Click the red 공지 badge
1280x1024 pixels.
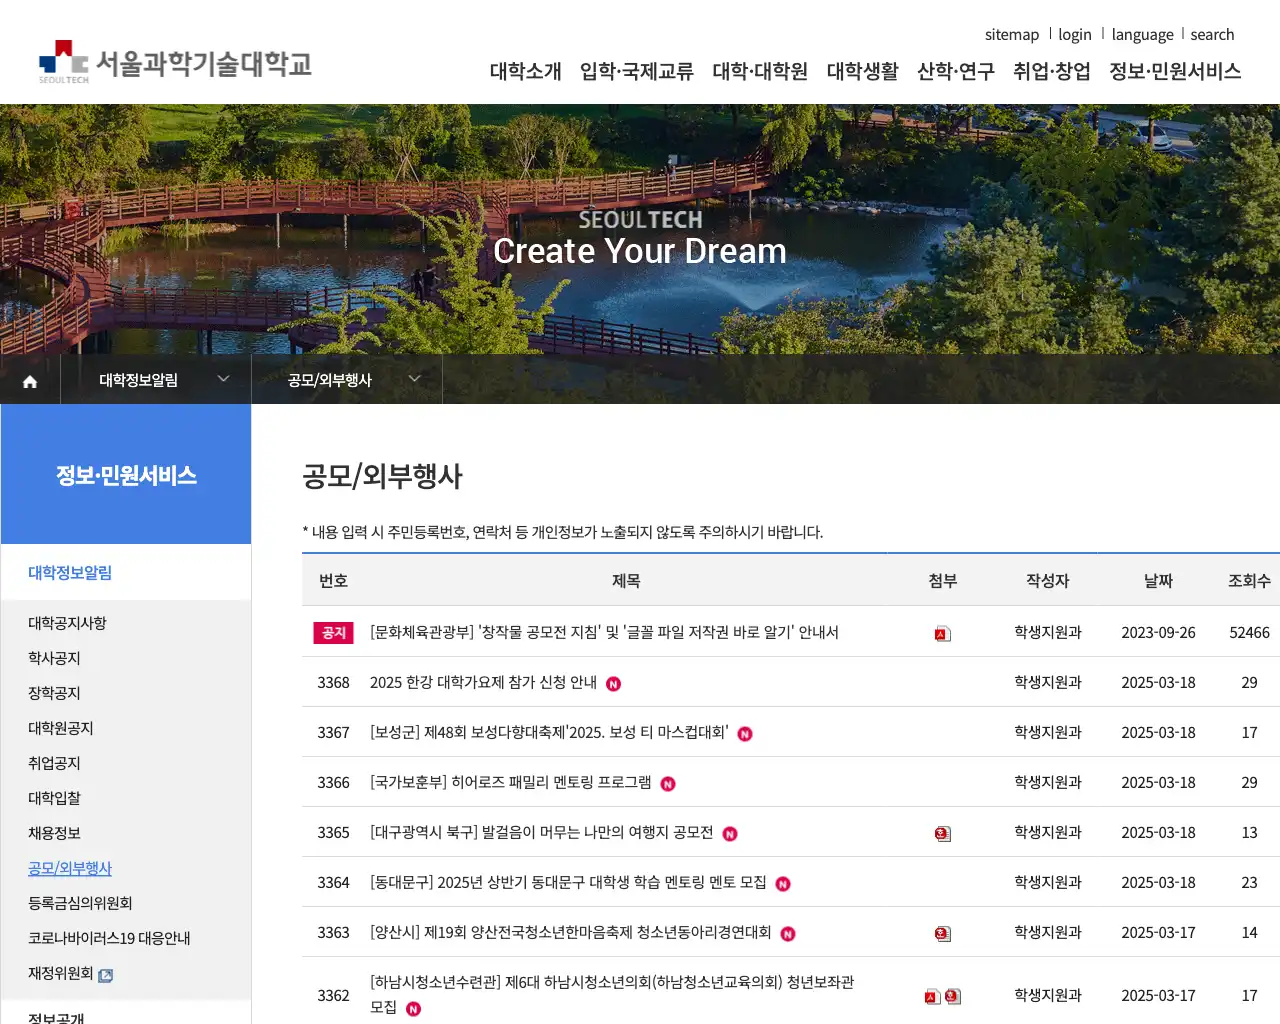pyautogui.click(x=333, y=633)
